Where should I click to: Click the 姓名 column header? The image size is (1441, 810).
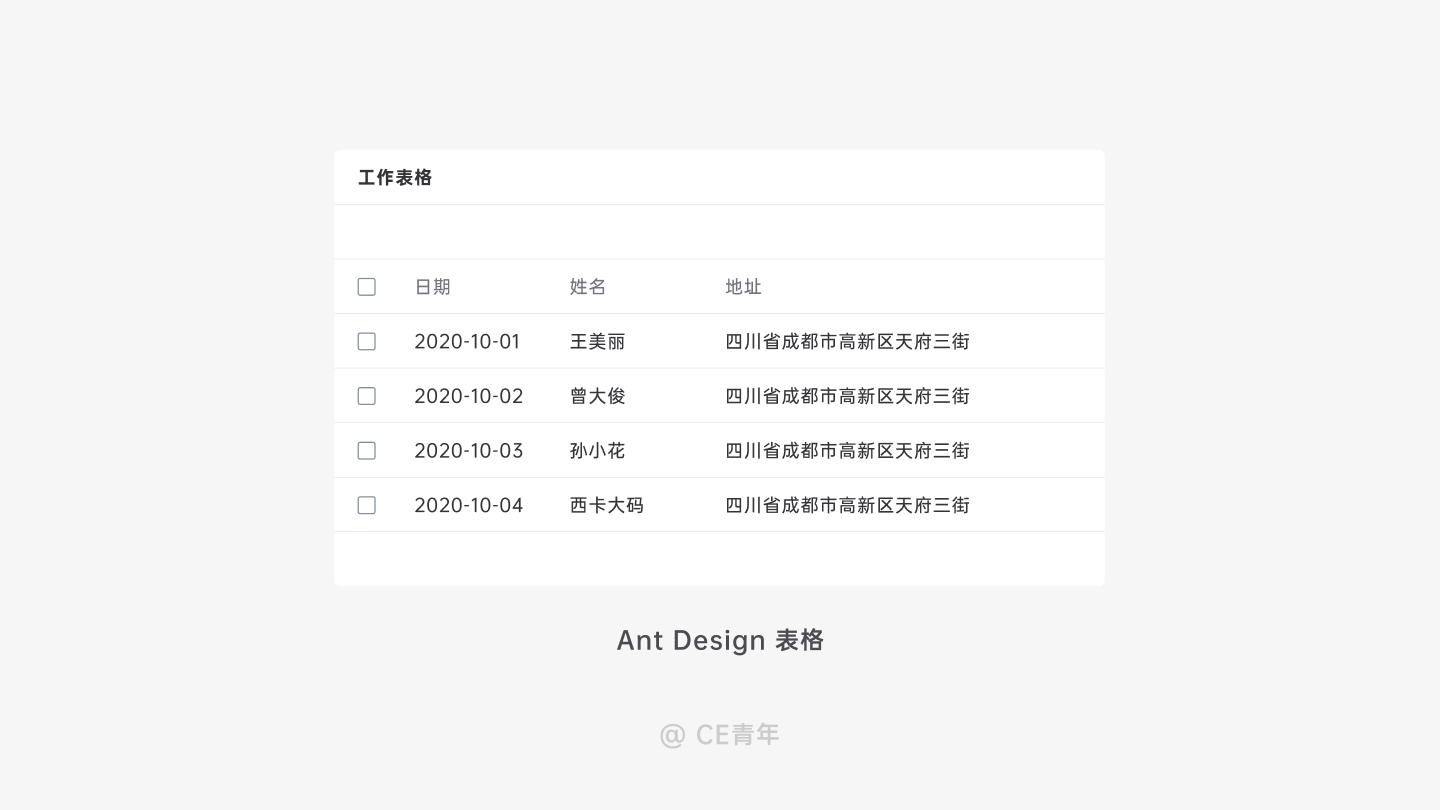pos(587,287)
